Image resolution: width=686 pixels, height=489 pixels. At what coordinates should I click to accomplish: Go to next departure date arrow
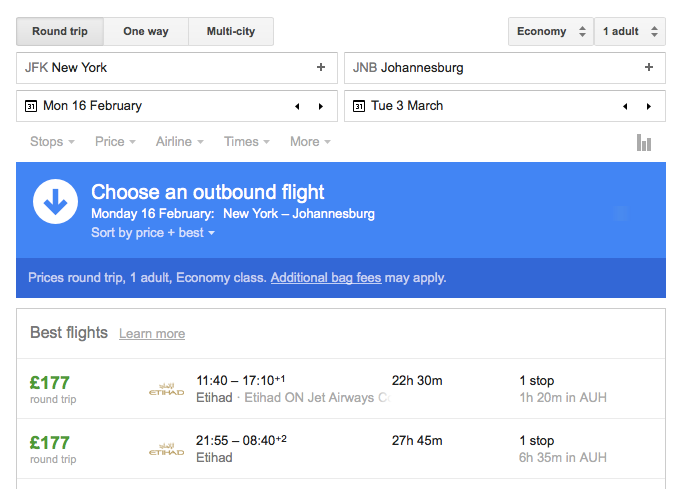(x=320, y=106)
